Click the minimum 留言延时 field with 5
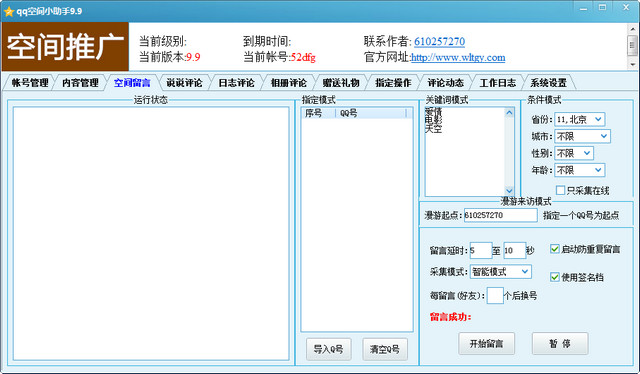Screen dimensions: 640x374 point(481,250)
